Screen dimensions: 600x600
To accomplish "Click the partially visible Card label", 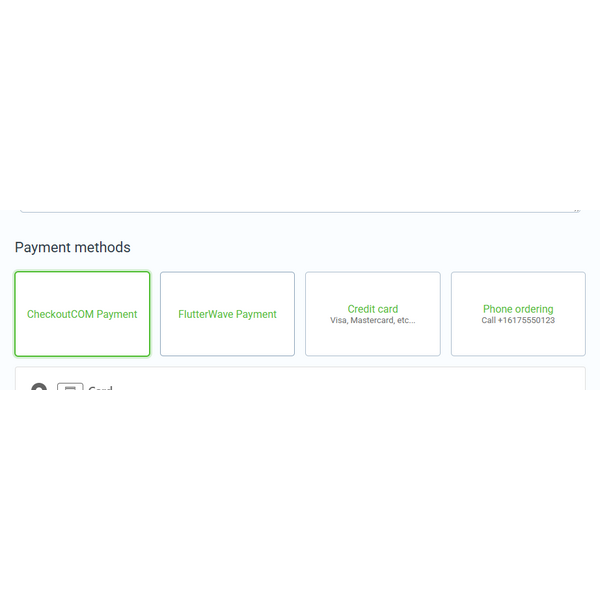I will pyautogui.click(x=100, y=388).
